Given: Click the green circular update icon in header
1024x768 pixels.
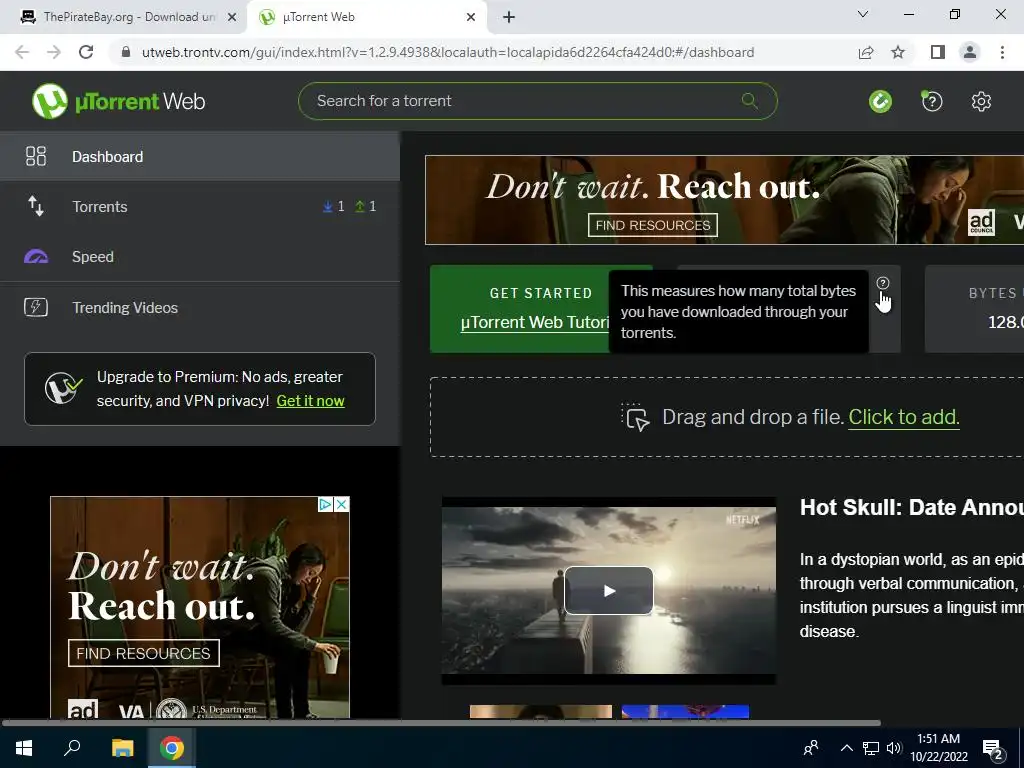Looking at the screenshot, I should coord(880,101).
